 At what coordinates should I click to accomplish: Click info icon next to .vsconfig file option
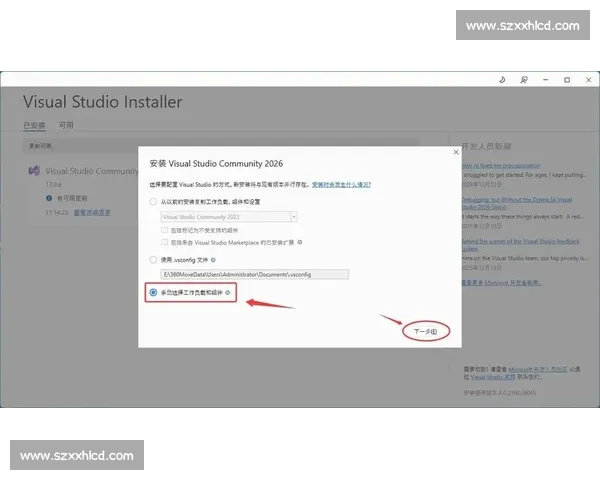(x=213, y=260)
